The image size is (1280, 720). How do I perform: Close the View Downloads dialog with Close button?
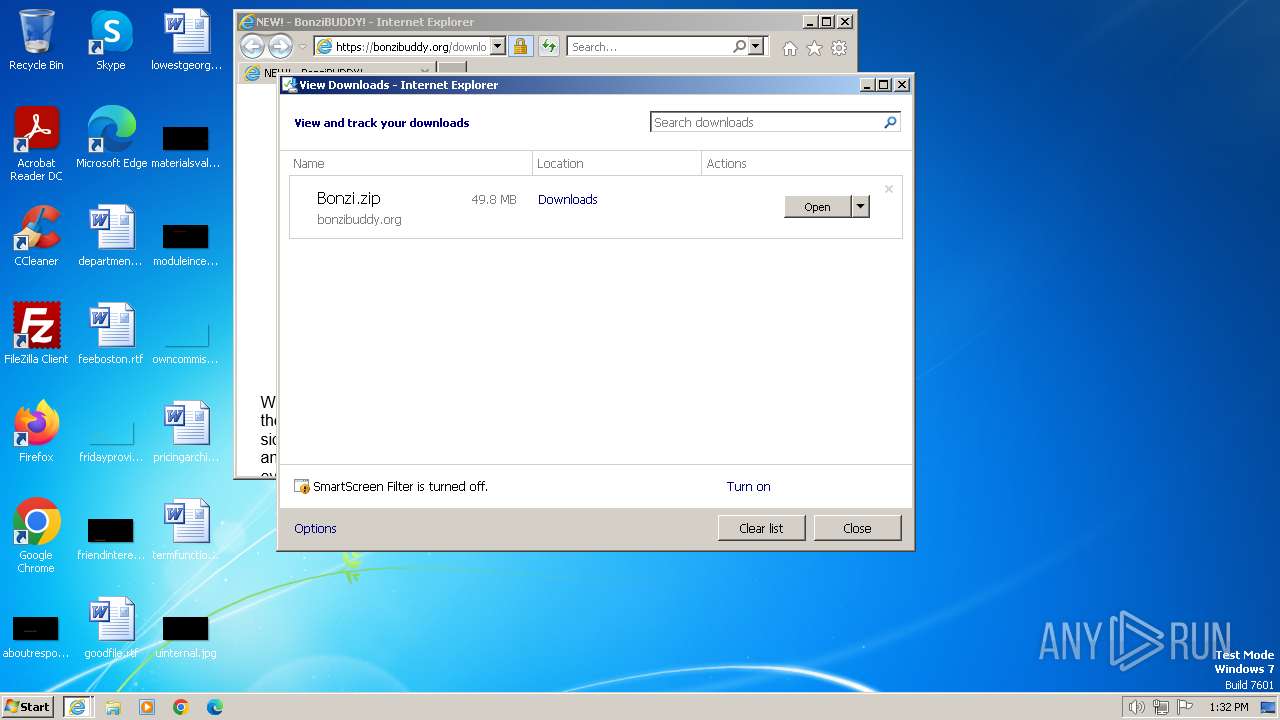pos(857,528)
